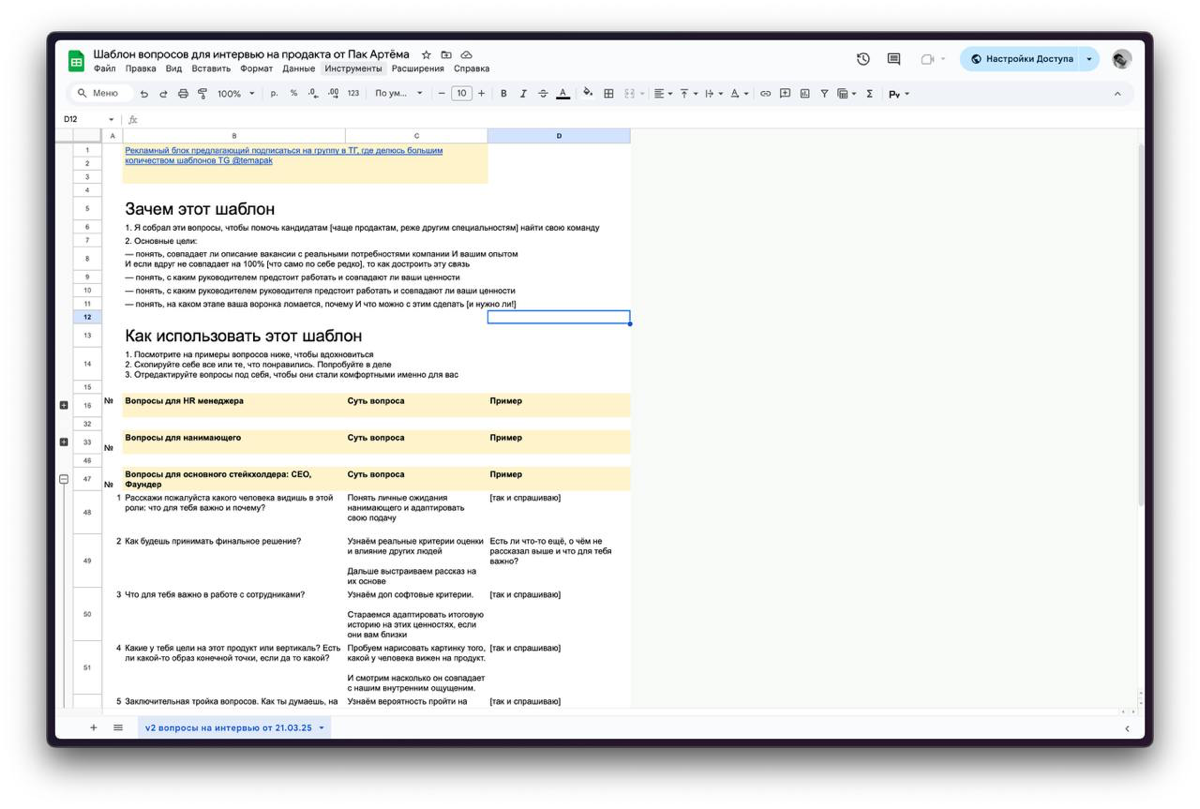Open the Вставить menu
This screenshot has height=809, width=1200.
(211, 69)
